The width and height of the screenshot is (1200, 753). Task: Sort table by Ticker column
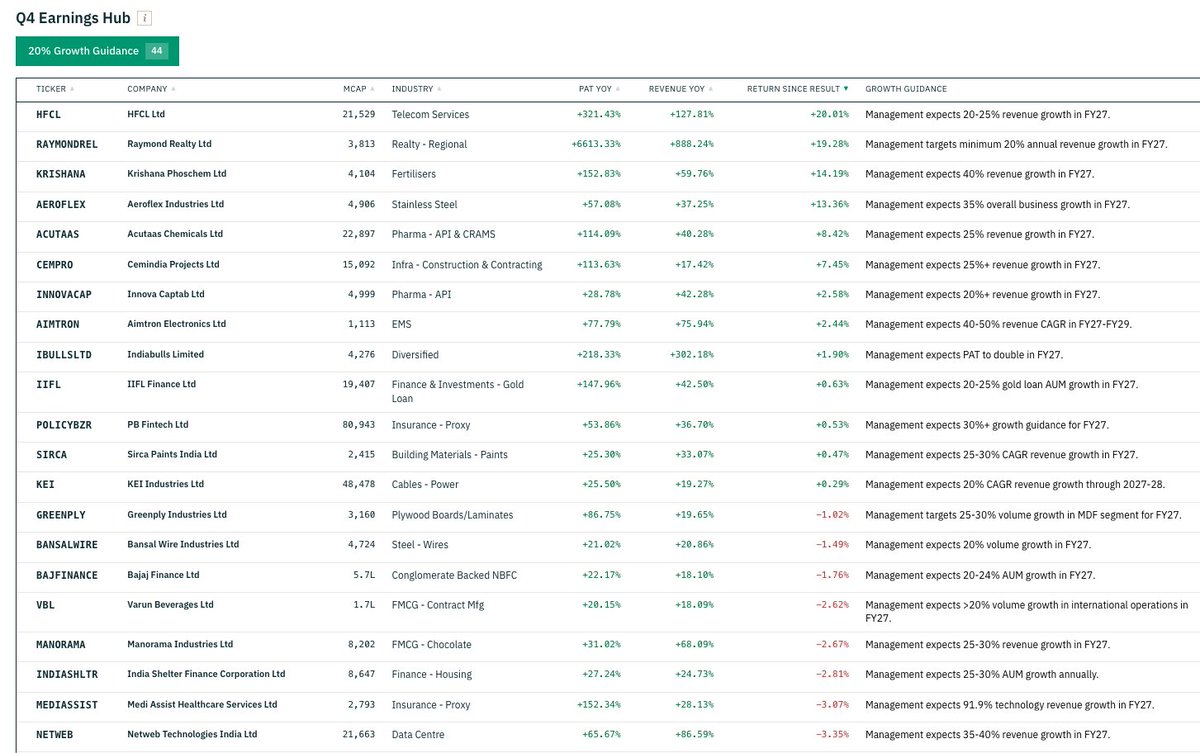(x=55, y=89)
